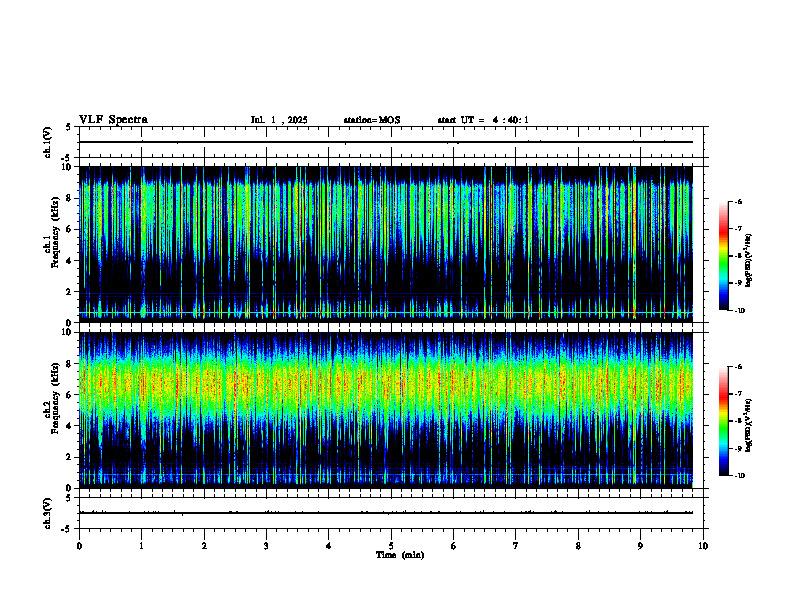Click the "ch.3(V)" waveform axis label

click(47, 513)
